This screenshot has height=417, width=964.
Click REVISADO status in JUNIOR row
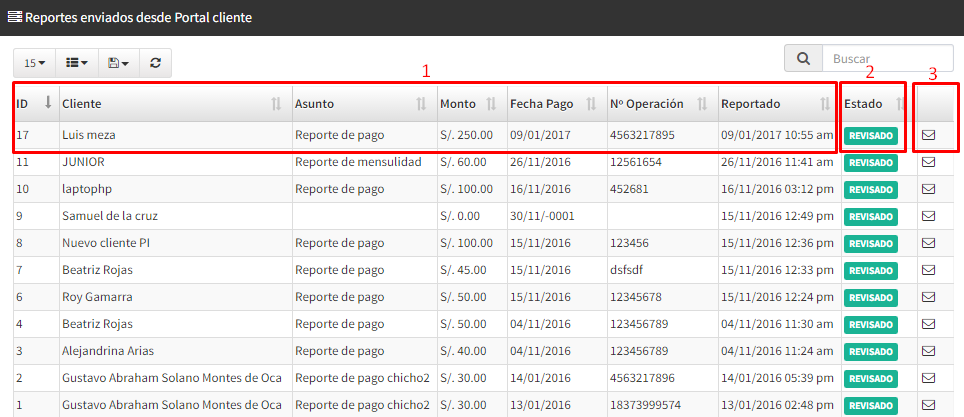coord(871,162)
